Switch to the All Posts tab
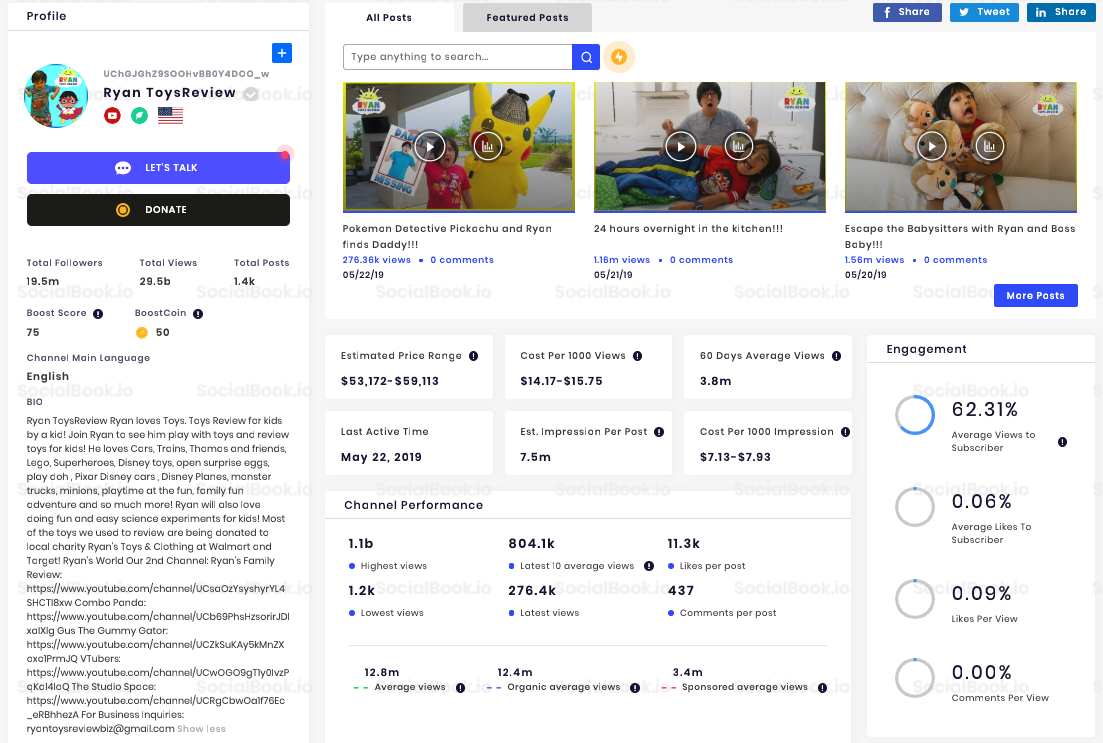Screen dimensions: 1103x743 (389, 18)
